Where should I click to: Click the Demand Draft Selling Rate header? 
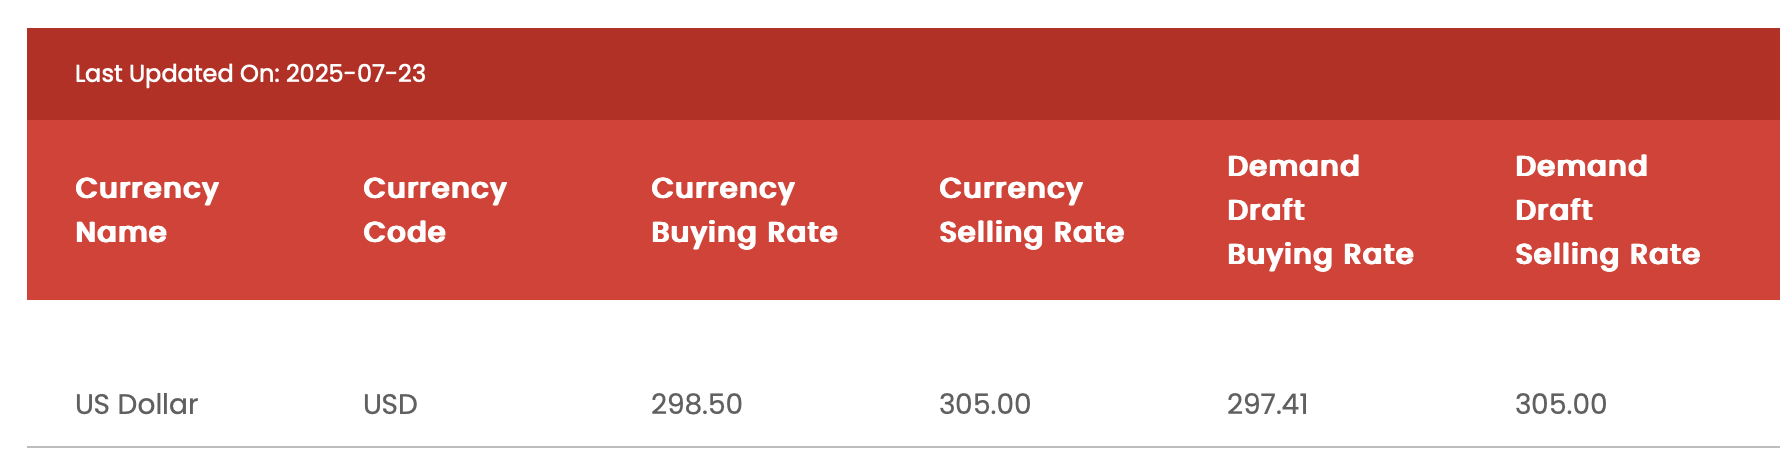coord(1607,210)
